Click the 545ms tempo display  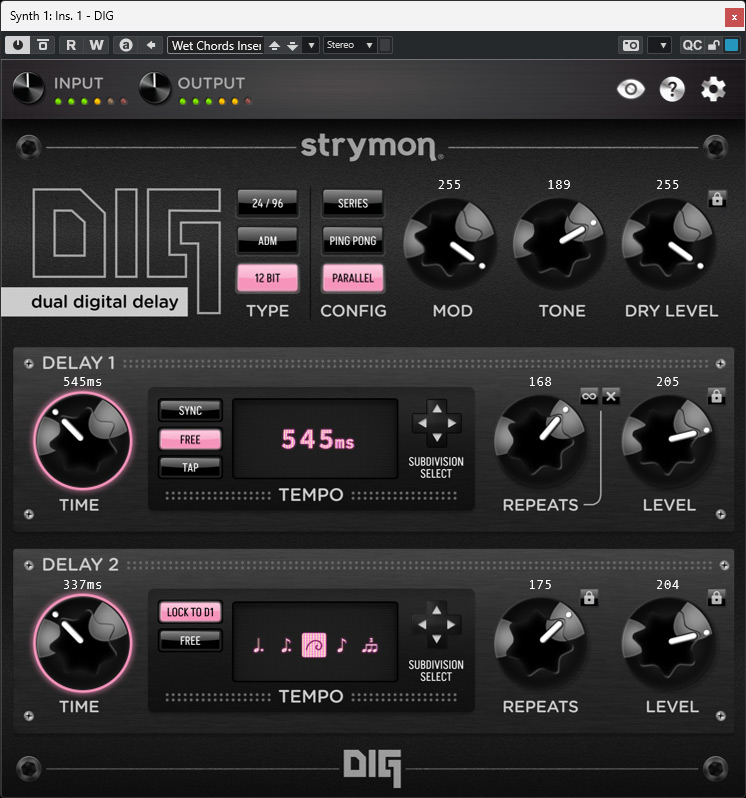click(316, 440)
